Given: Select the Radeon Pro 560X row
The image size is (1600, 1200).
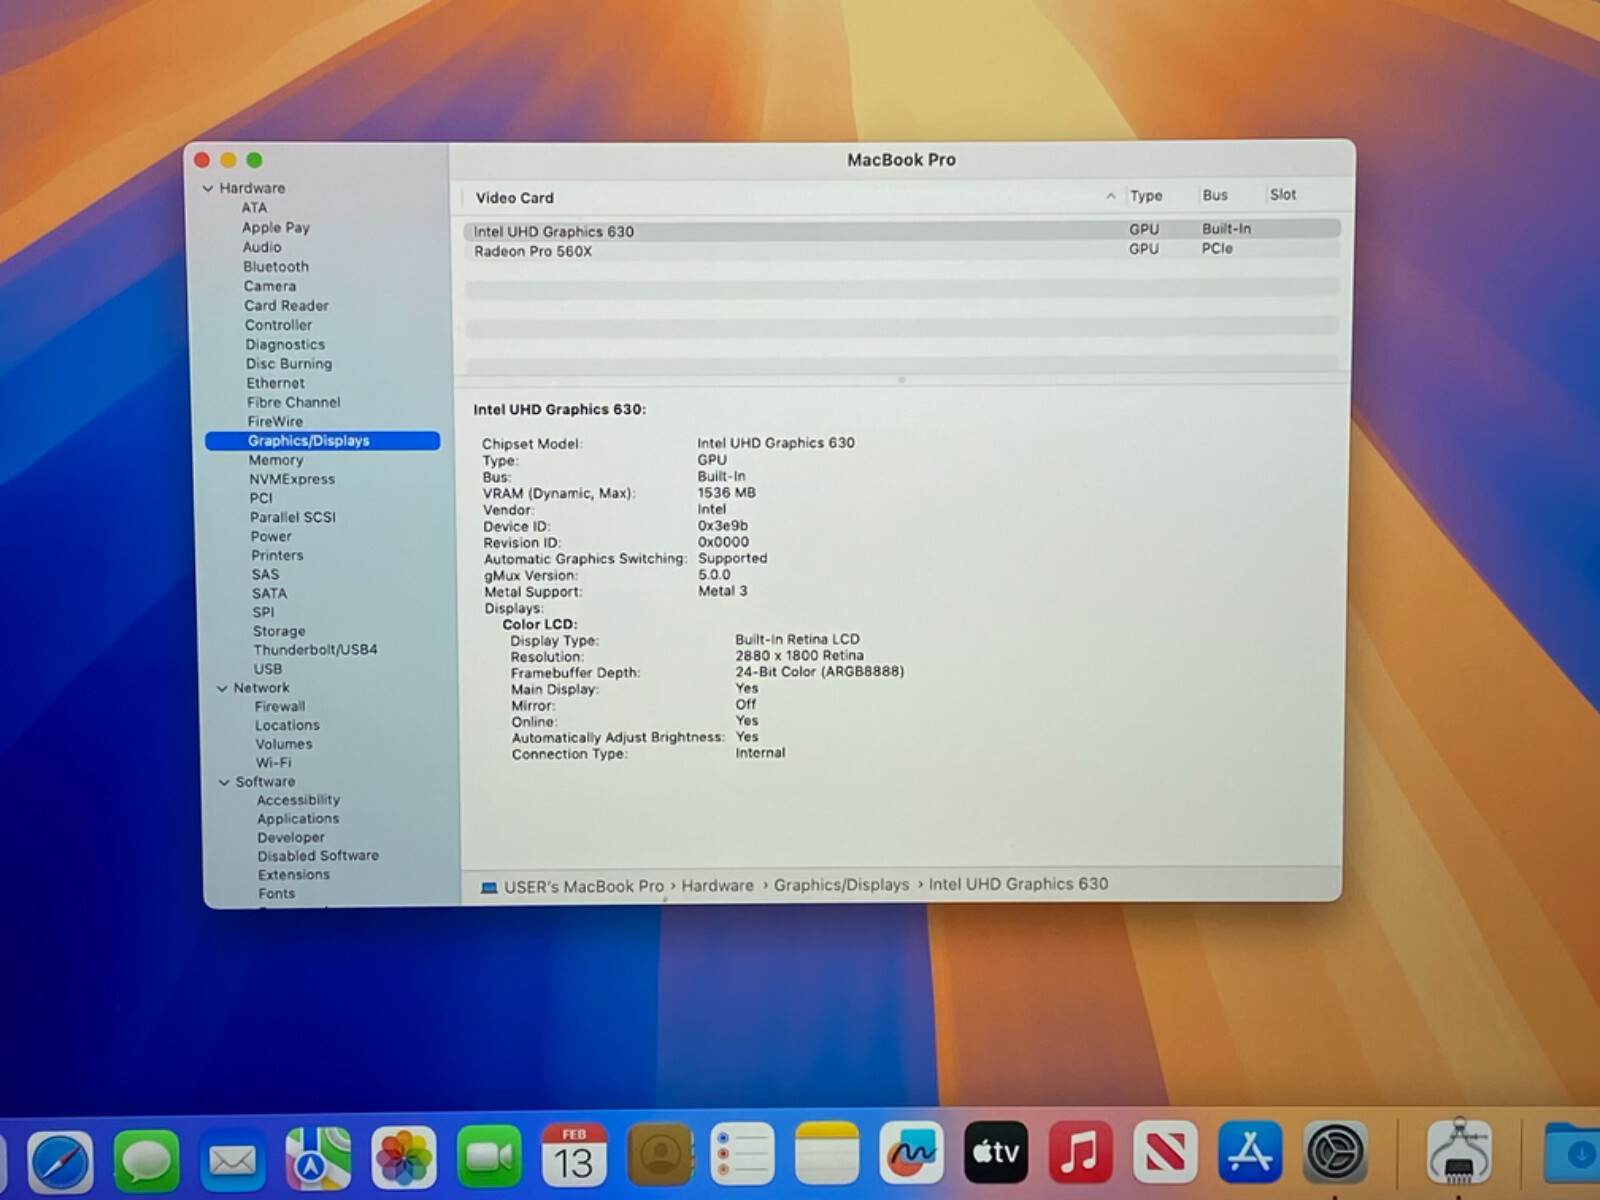Looking at the screenshot, I should tap(533, 251).
